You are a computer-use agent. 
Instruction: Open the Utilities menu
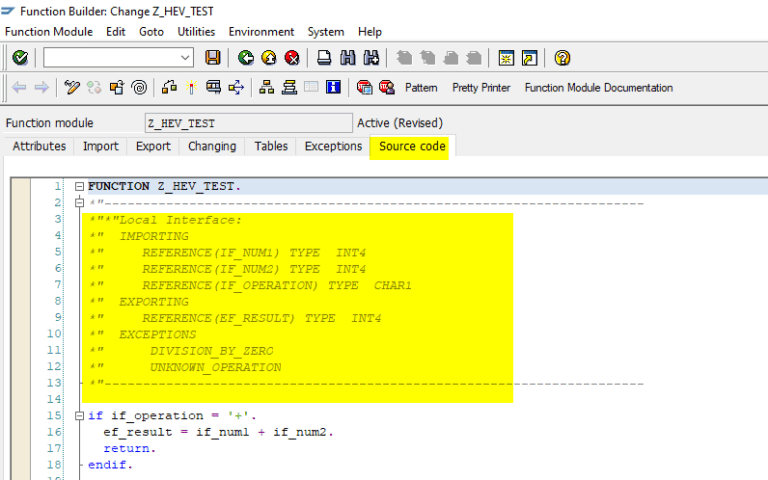pyautogui.click(x=196, y=32)
